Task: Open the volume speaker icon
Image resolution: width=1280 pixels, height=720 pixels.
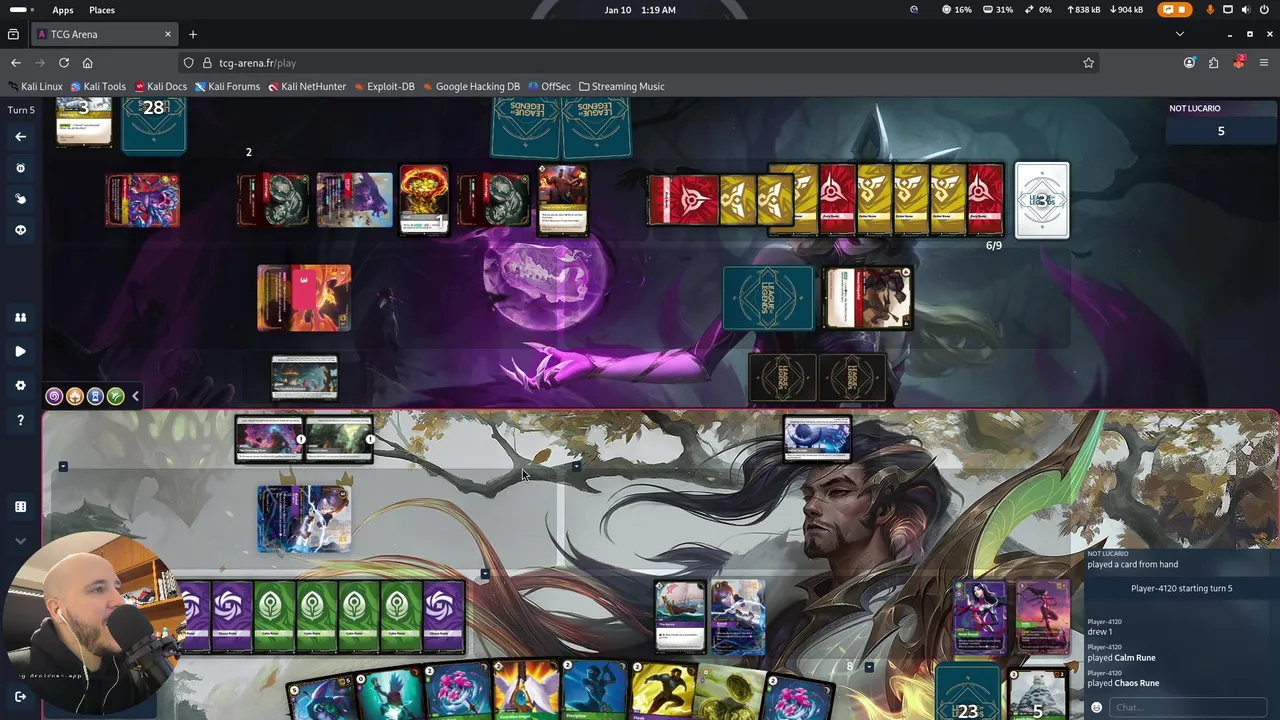Action: [1245, 10]
